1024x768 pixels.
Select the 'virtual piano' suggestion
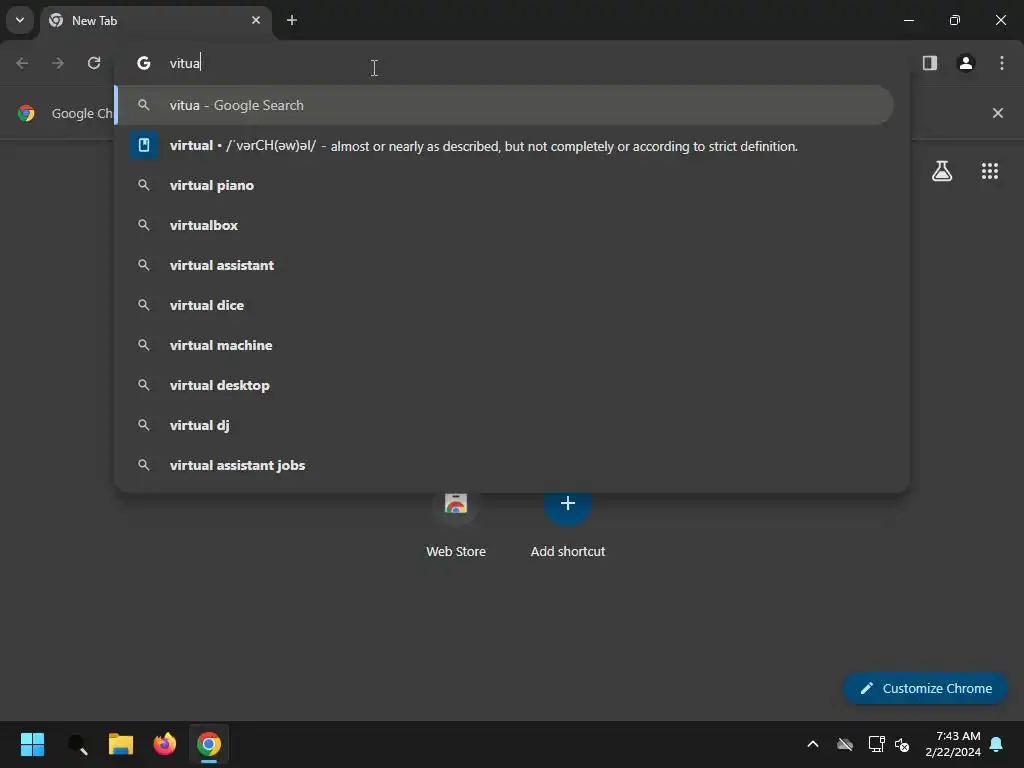click(x=504, y=185)
